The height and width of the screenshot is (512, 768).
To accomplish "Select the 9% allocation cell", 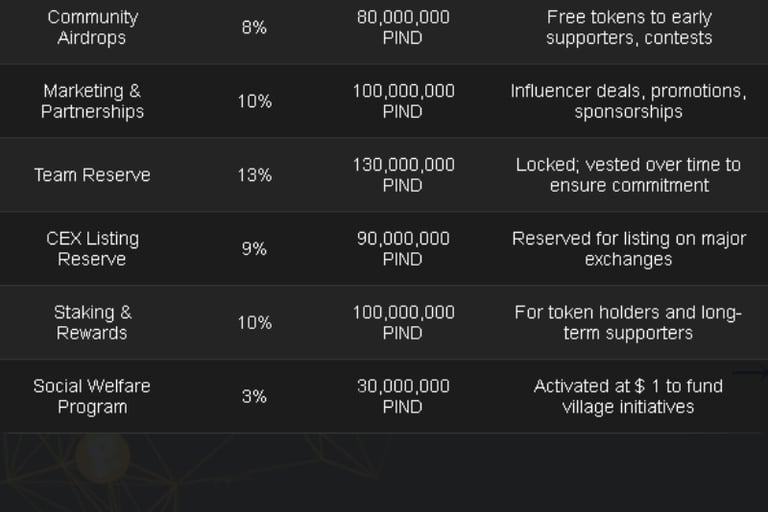I will [x=254, y=249].
